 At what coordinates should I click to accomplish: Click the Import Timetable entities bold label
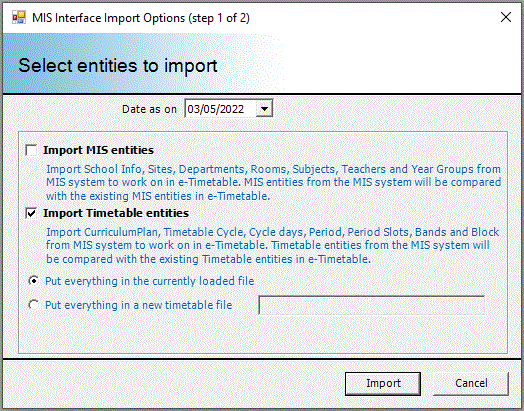tap(116, 213)
